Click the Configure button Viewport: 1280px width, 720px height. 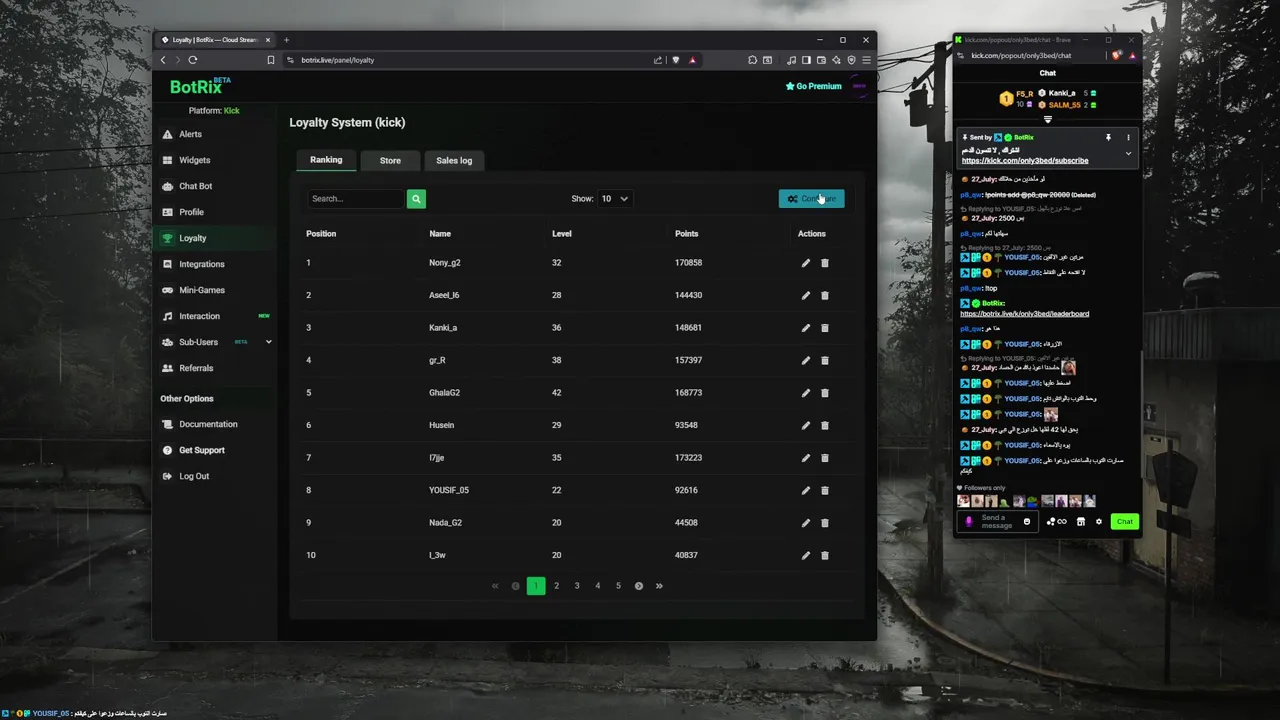811,199
